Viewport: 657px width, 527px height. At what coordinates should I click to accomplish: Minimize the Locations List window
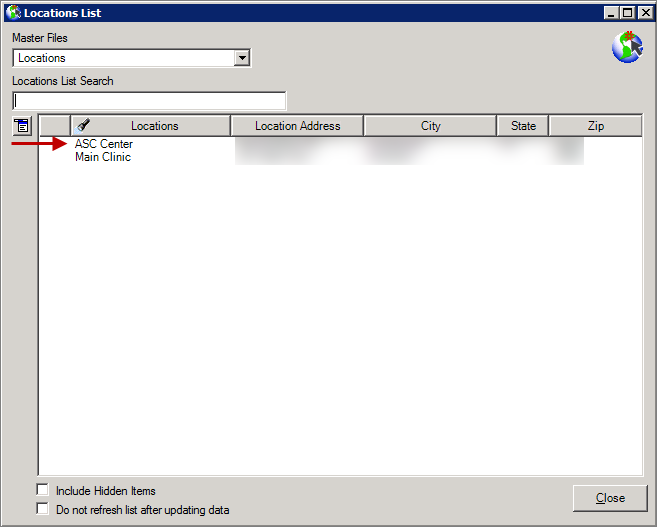click(x=611, y=13)
